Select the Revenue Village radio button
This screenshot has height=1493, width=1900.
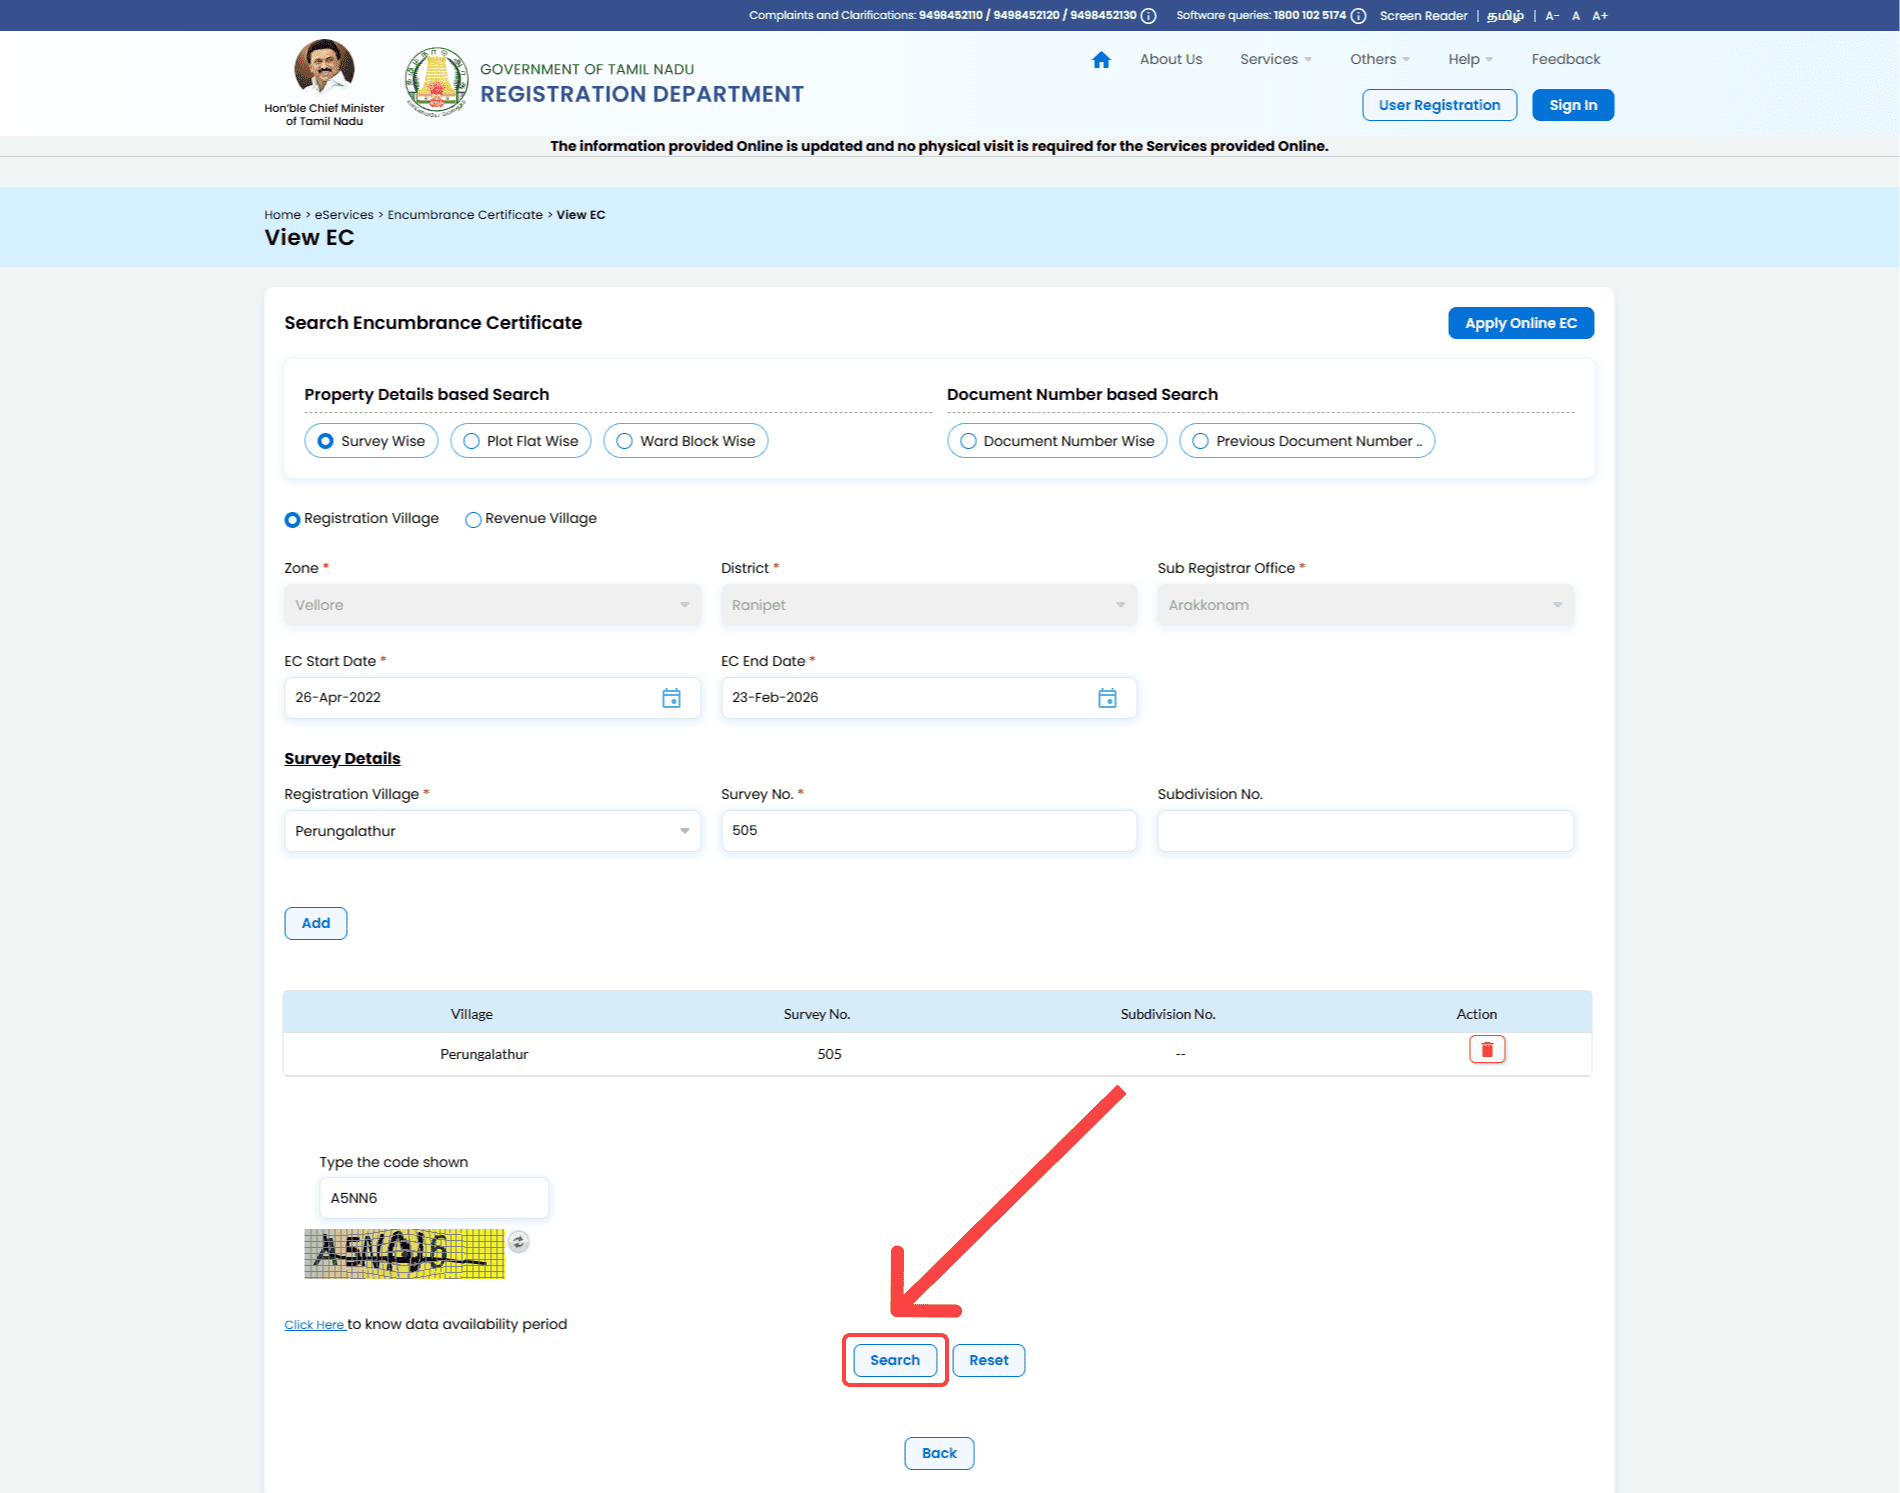[474, 519]
